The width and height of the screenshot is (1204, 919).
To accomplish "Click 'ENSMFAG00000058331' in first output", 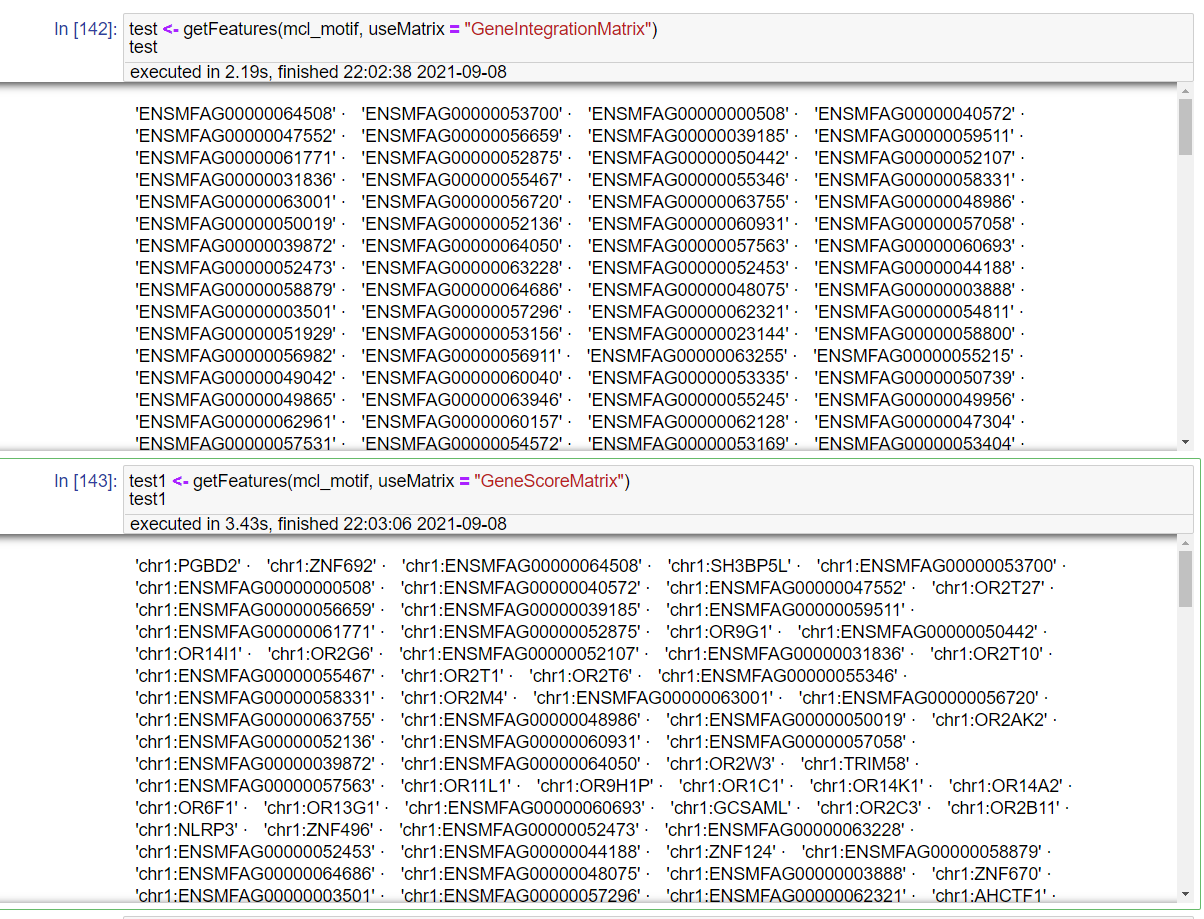I will (915, 180).
